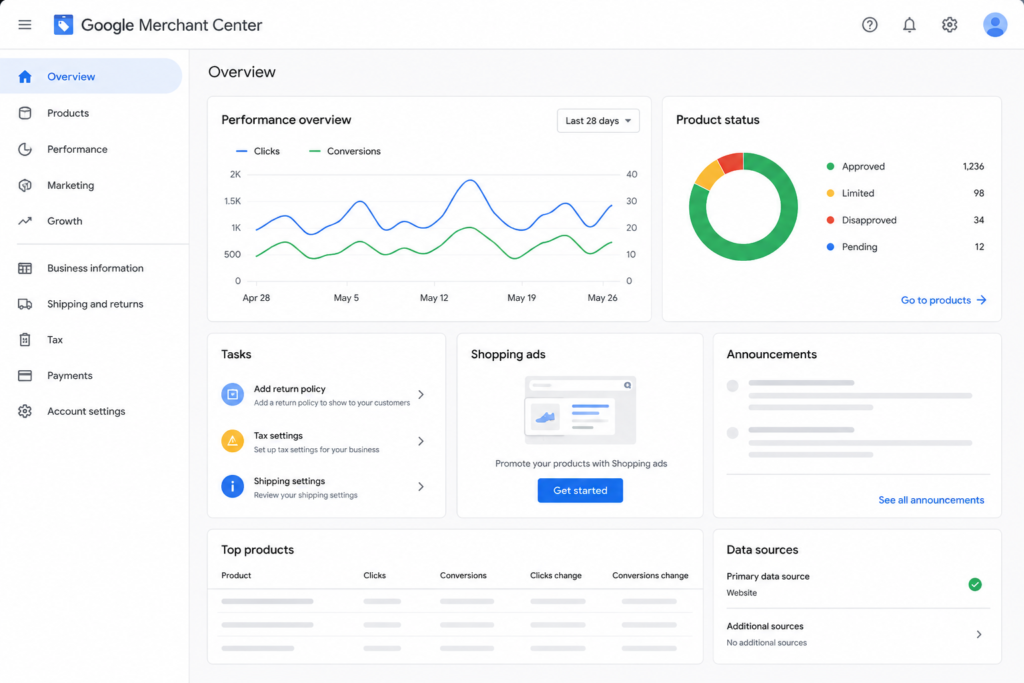Open the Last 28 days date range dropdown
1024x683 pixels.
(598, 121)
